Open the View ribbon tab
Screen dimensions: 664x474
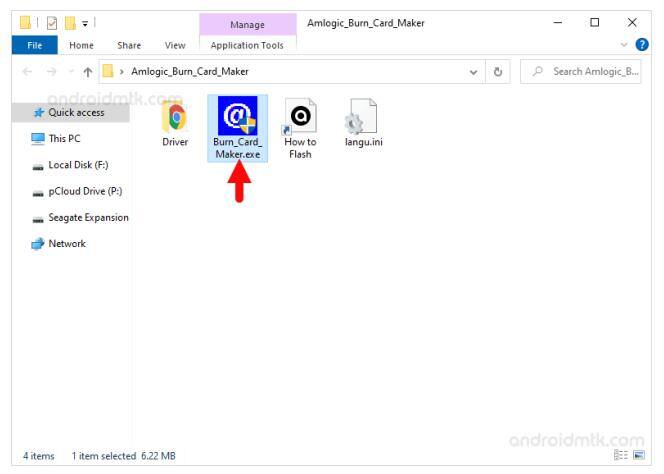click(x=175, y=45)
